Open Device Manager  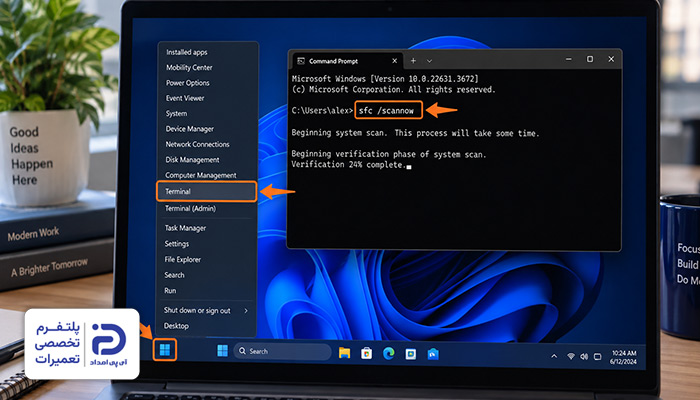pos(189,129)
